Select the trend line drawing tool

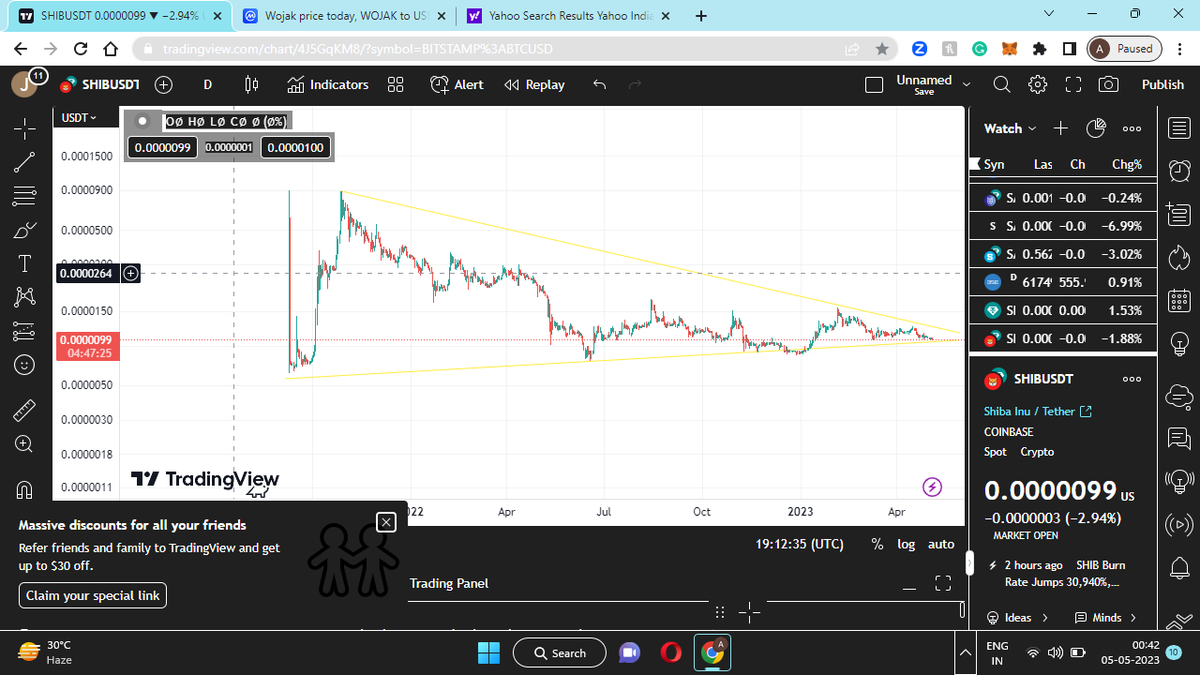pos(25,160)
